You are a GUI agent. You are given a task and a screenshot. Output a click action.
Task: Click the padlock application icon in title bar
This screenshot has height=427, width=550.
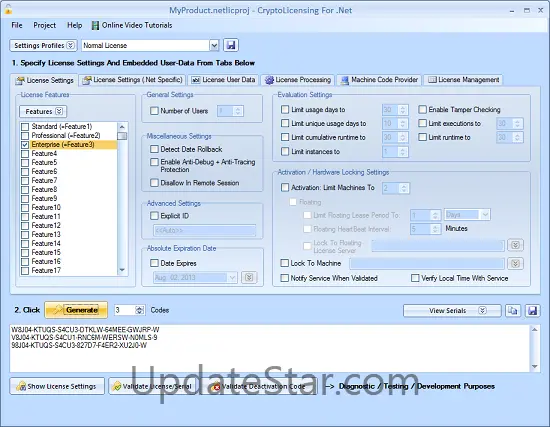[8, 10]
